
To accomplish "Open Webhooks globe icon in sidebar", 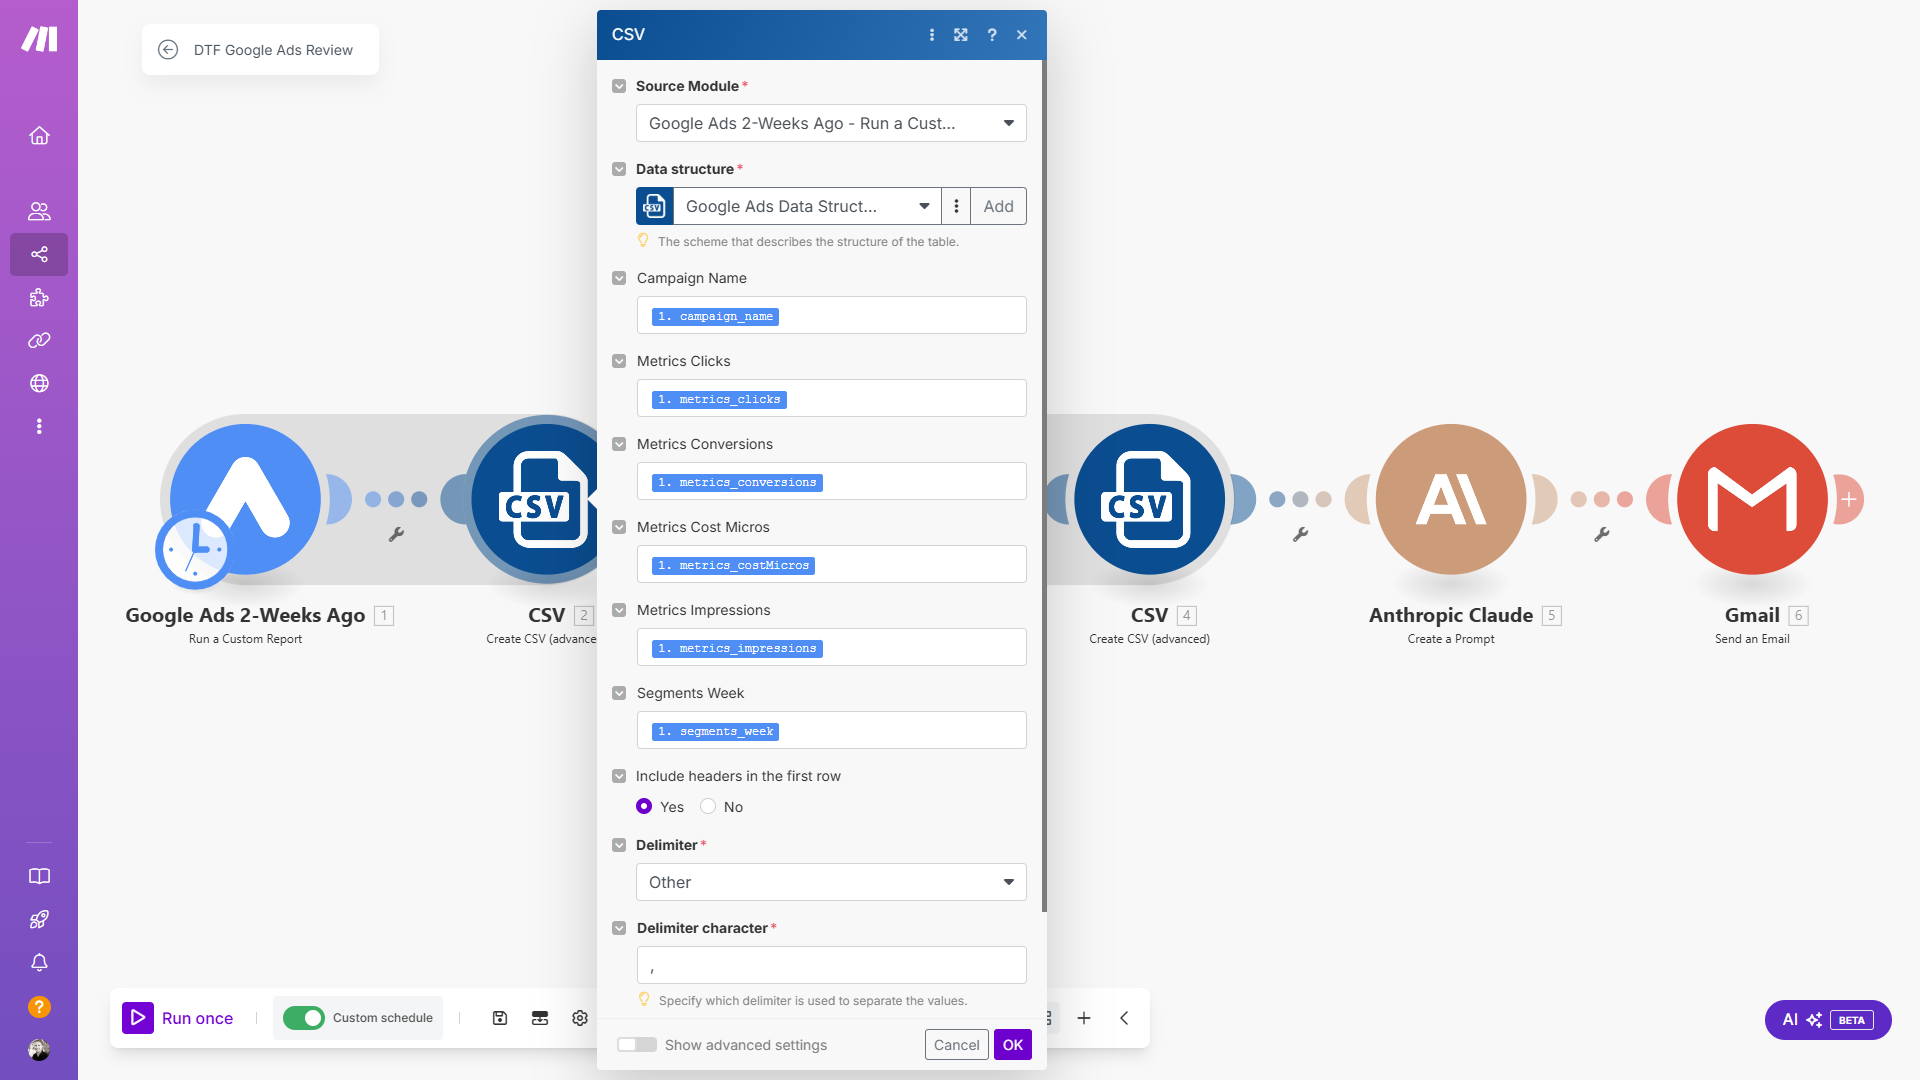I will pos(39,383).
